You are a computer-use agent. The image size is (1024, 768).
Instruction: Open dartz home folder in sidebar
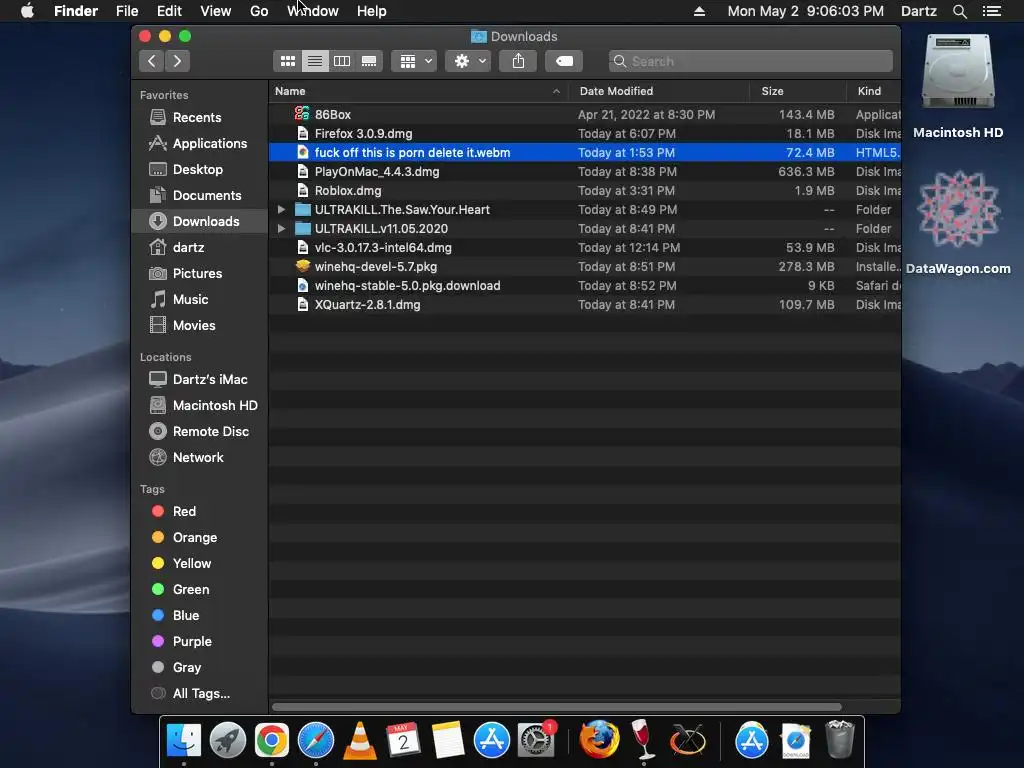199,248
